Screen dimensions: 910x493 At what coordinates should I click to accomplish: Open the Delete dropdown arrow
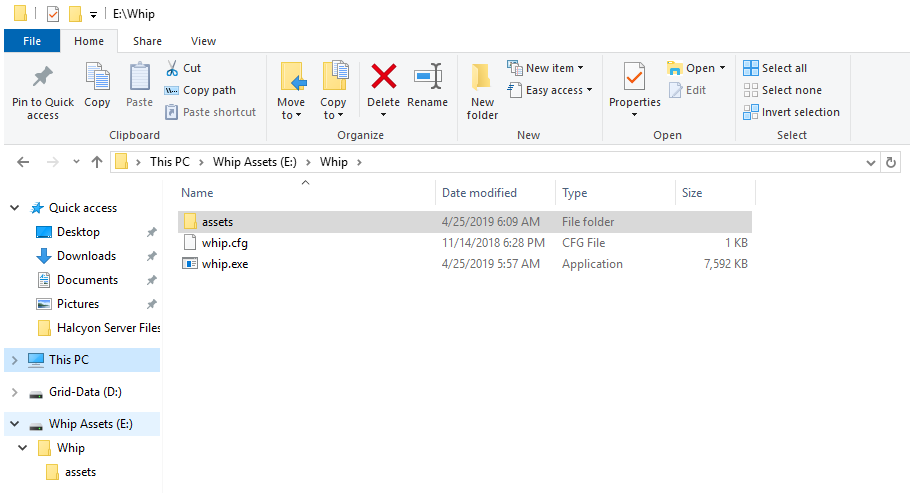point(384,114)
